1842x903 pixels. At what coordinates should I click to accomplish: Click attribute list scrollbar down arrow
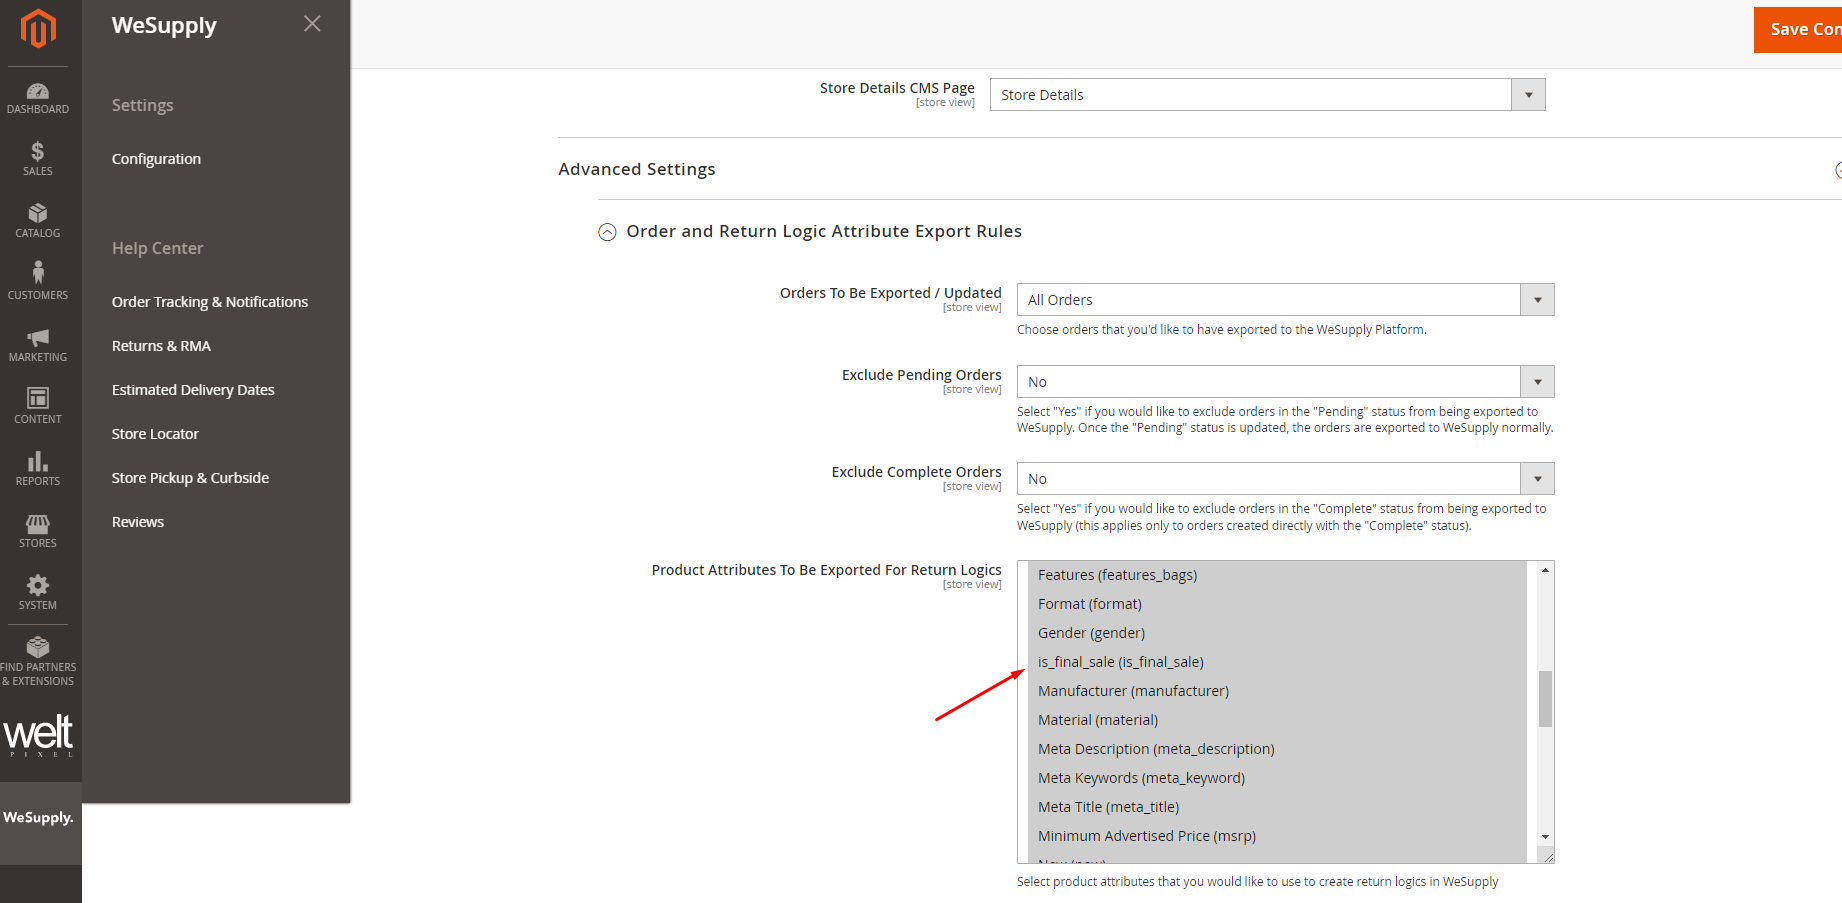coord(1545,837)
